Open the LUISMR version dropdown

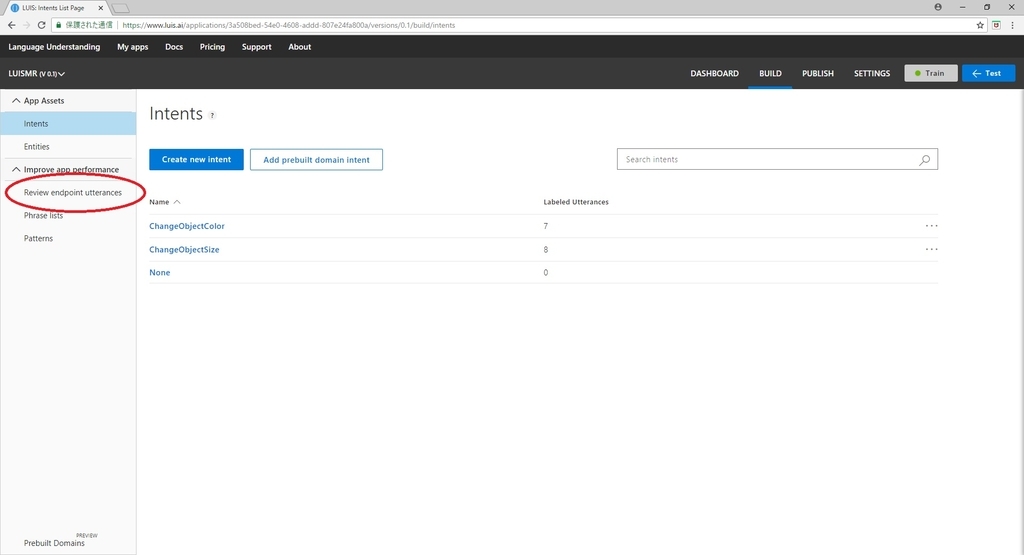37,74
